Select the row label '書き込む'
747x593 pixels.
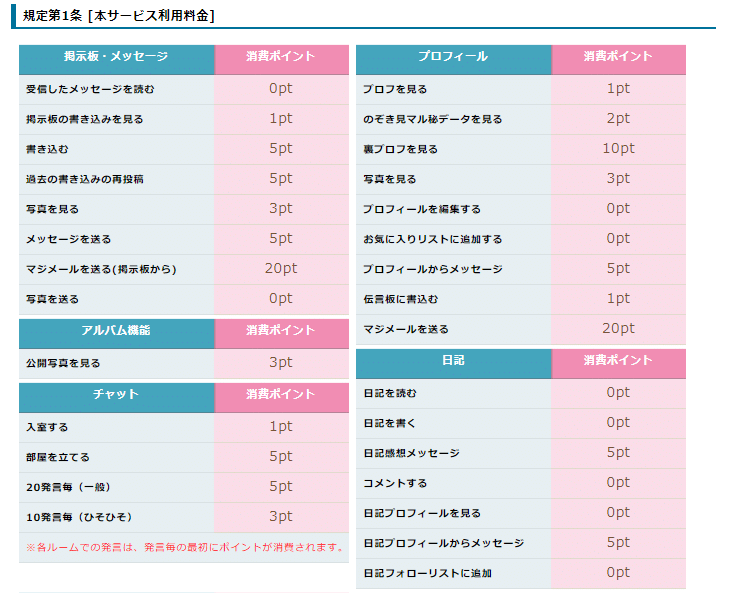tap(47, 149)
